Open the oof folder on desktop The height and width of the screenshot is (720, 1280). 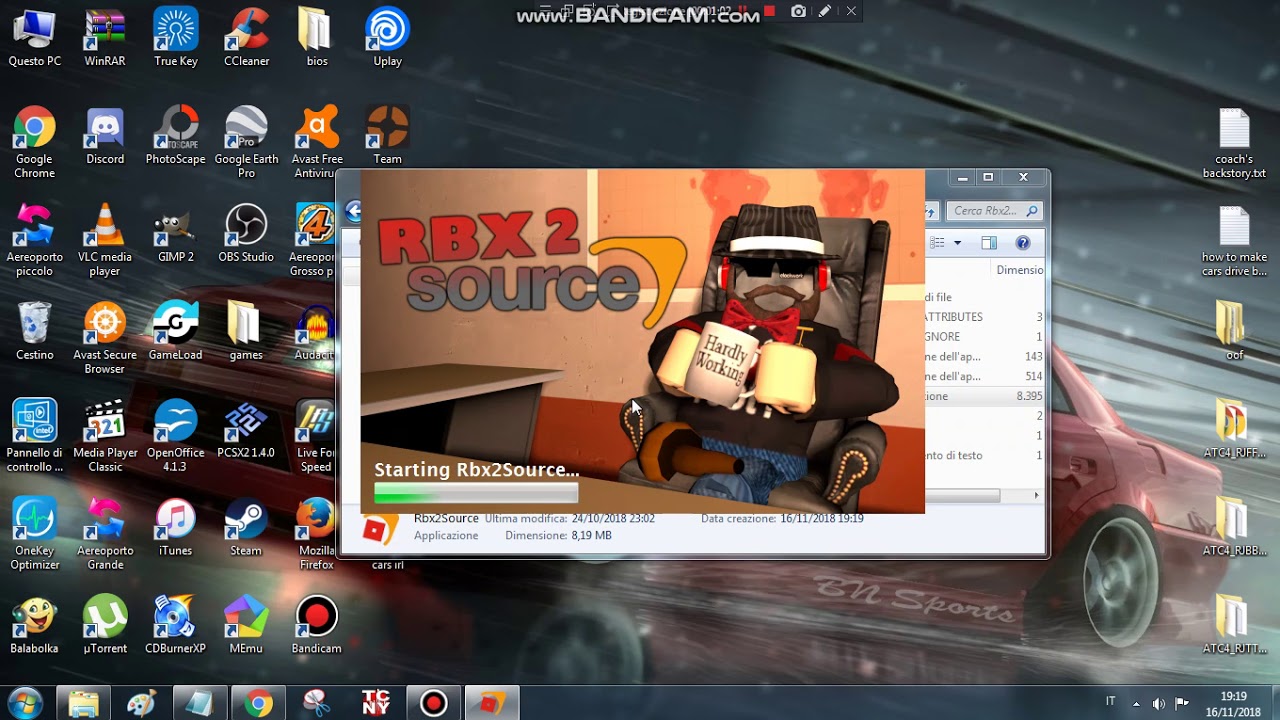coord(1234,331)
